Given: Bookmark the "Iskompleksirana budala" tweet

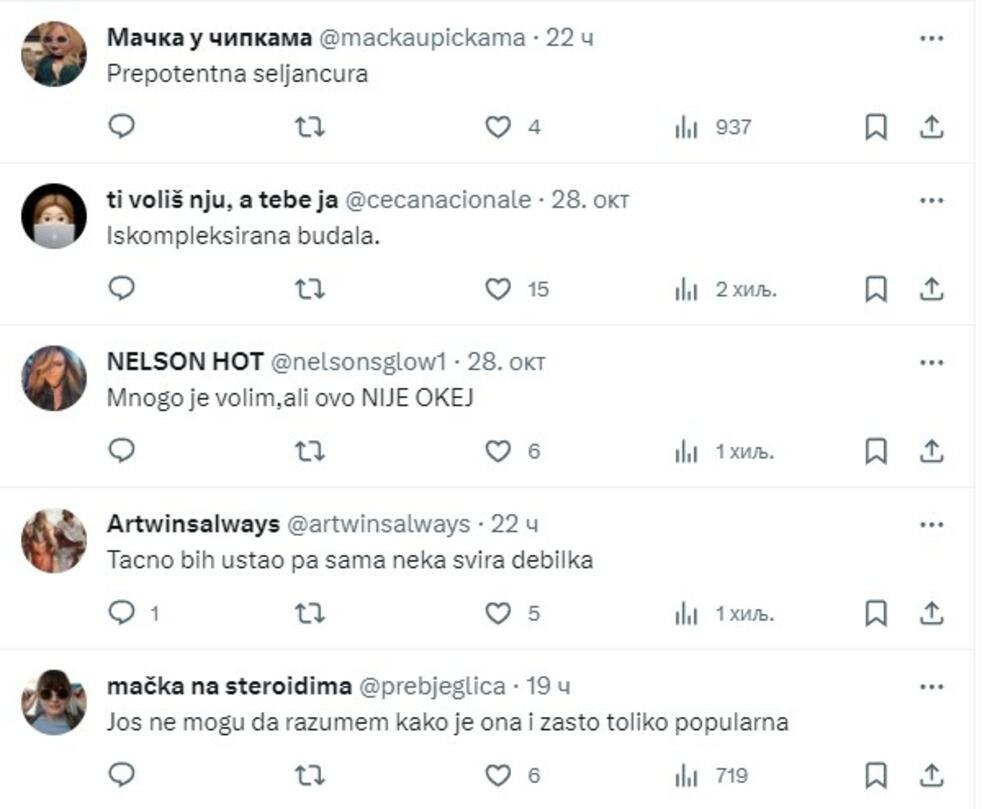Looking at the screenshot, I should point(878,290).
